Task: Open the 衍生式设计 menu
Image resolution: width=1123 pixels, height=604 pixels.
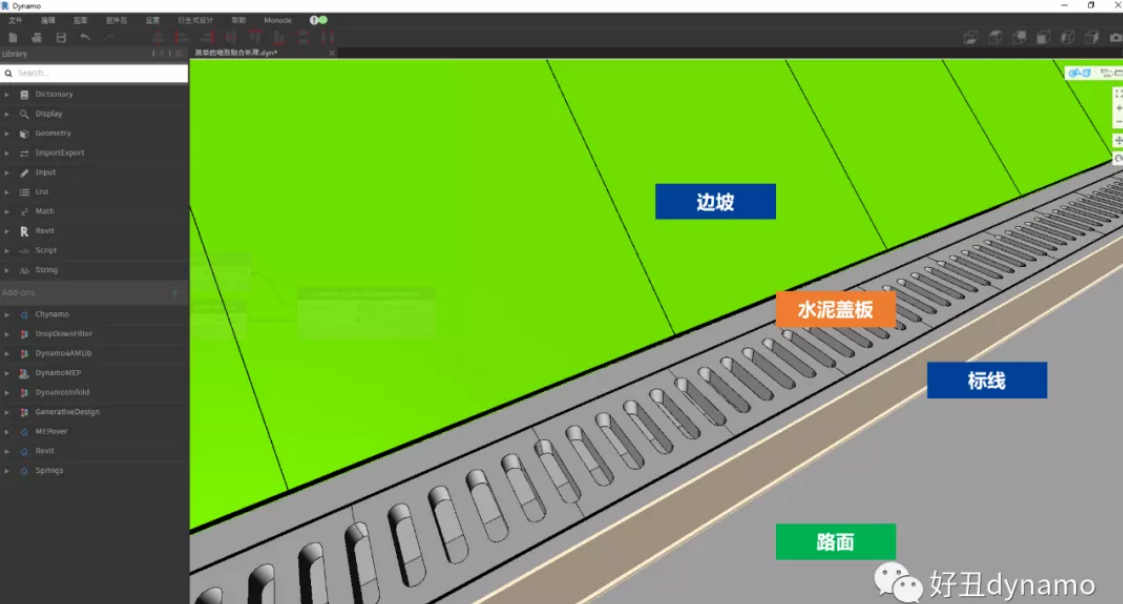Action: coord(196,20)
